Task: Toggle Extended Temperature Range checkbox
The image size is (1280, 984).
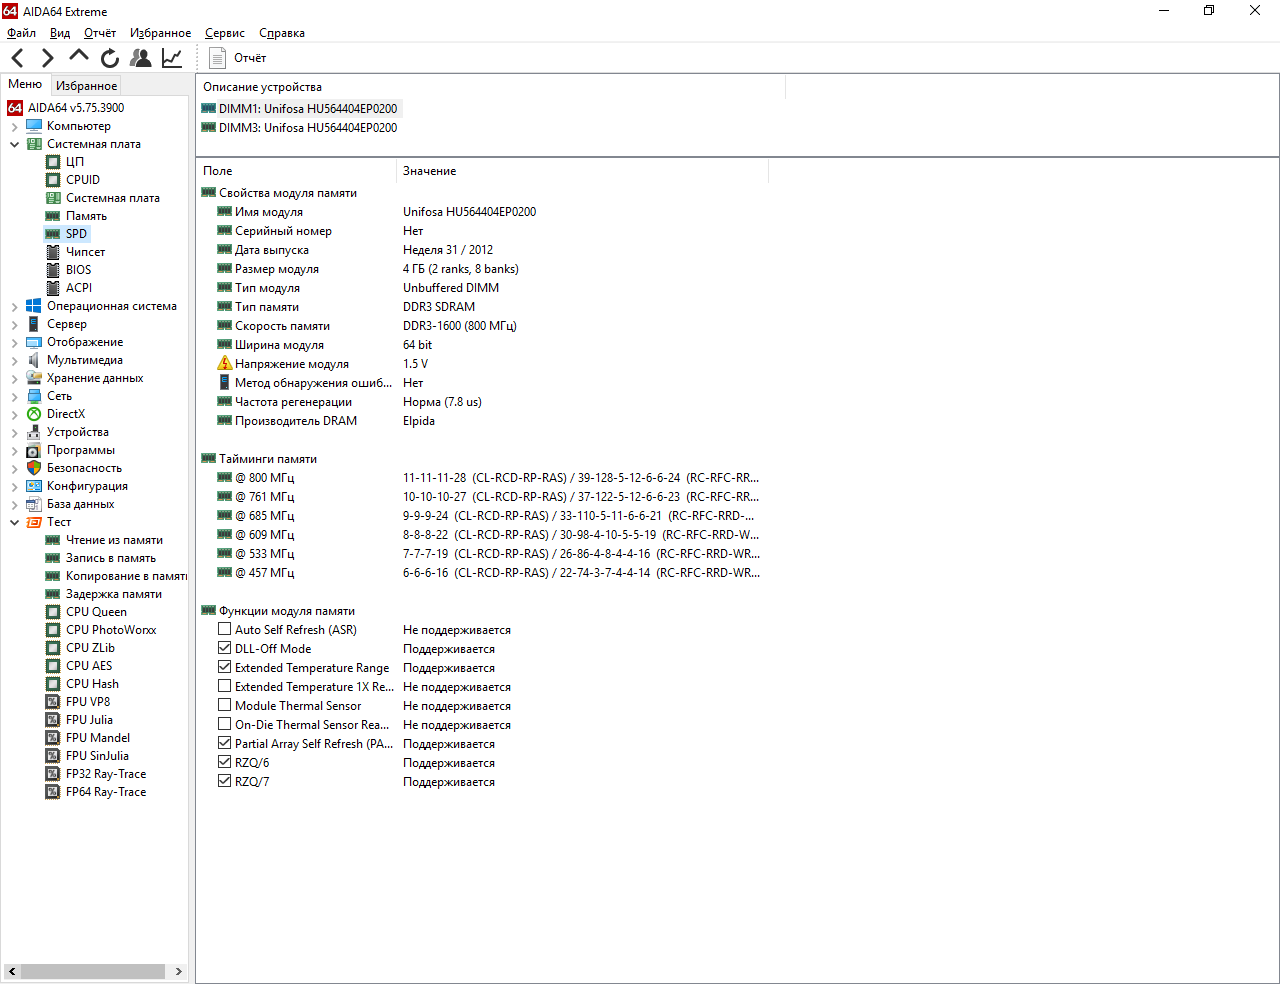Action: pyautogui.click(x=225, y=668)
